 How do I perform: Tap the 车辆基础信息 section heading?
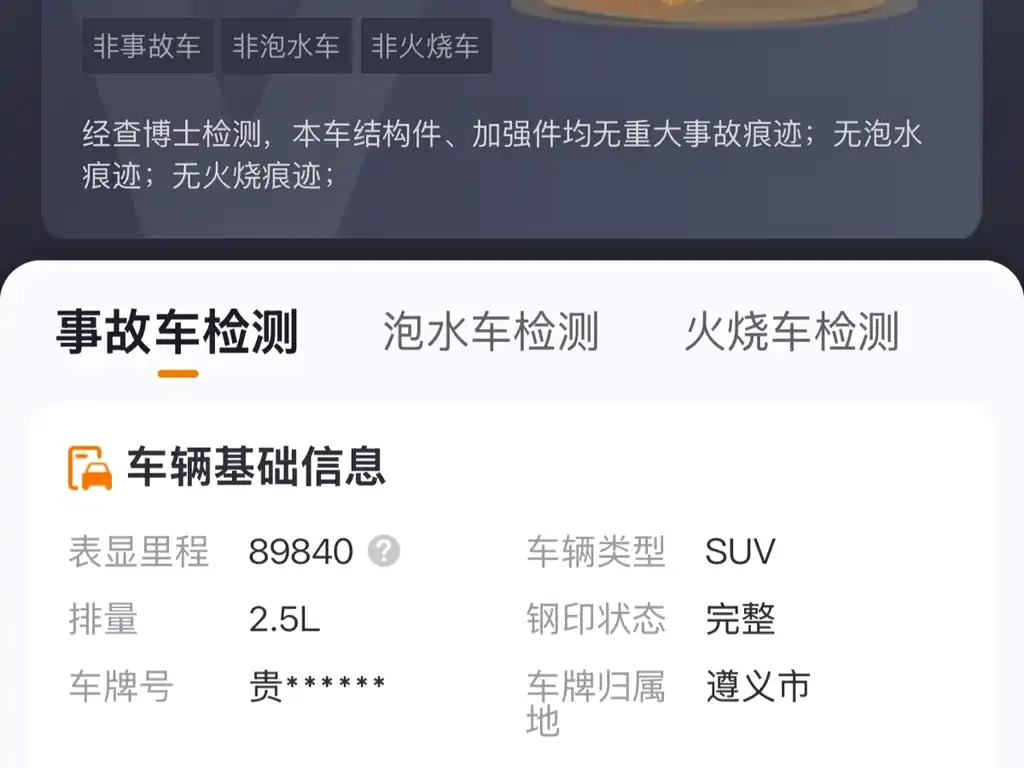[x=256, y=467]
